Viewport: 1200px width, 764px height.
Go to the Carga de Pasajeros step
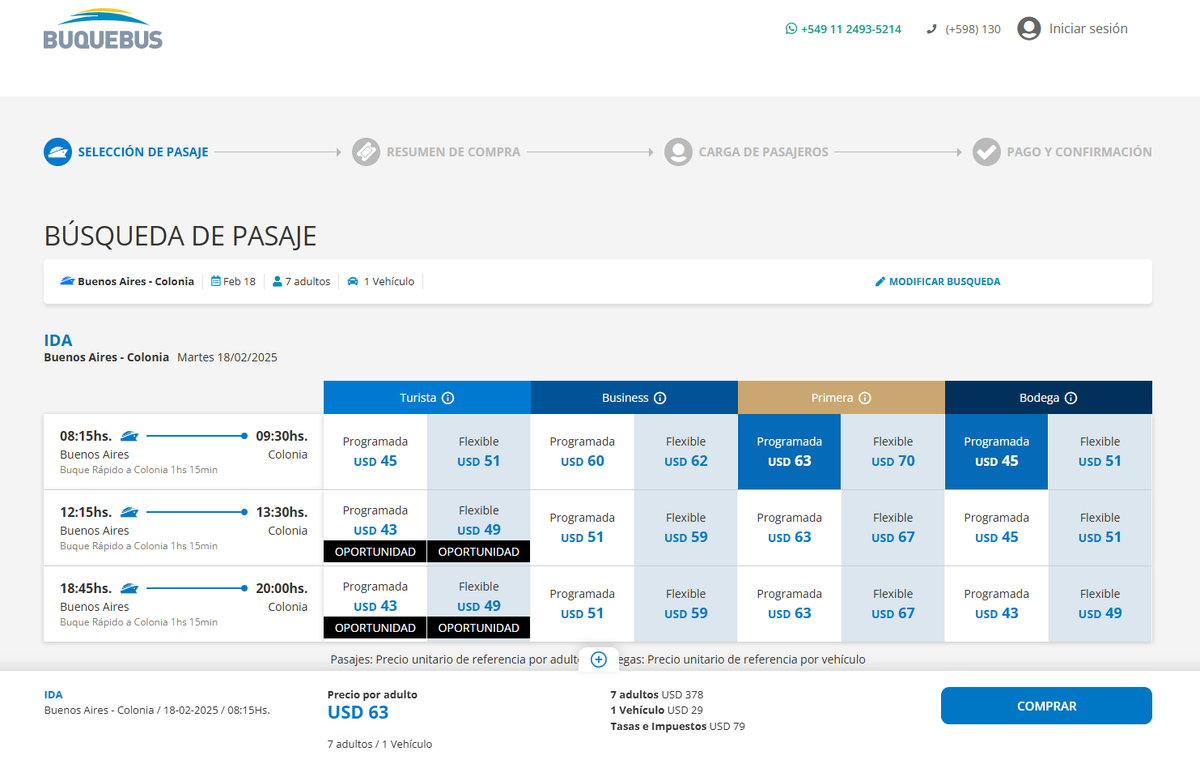point(764,152)
